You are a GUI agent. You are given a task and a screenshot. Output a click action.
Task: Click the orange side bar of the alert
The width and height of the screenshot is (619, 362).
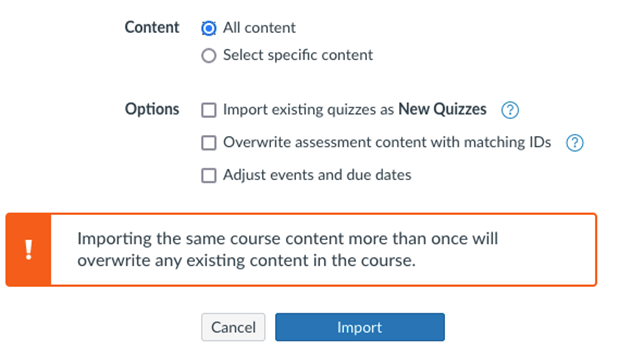click(28, 249)
